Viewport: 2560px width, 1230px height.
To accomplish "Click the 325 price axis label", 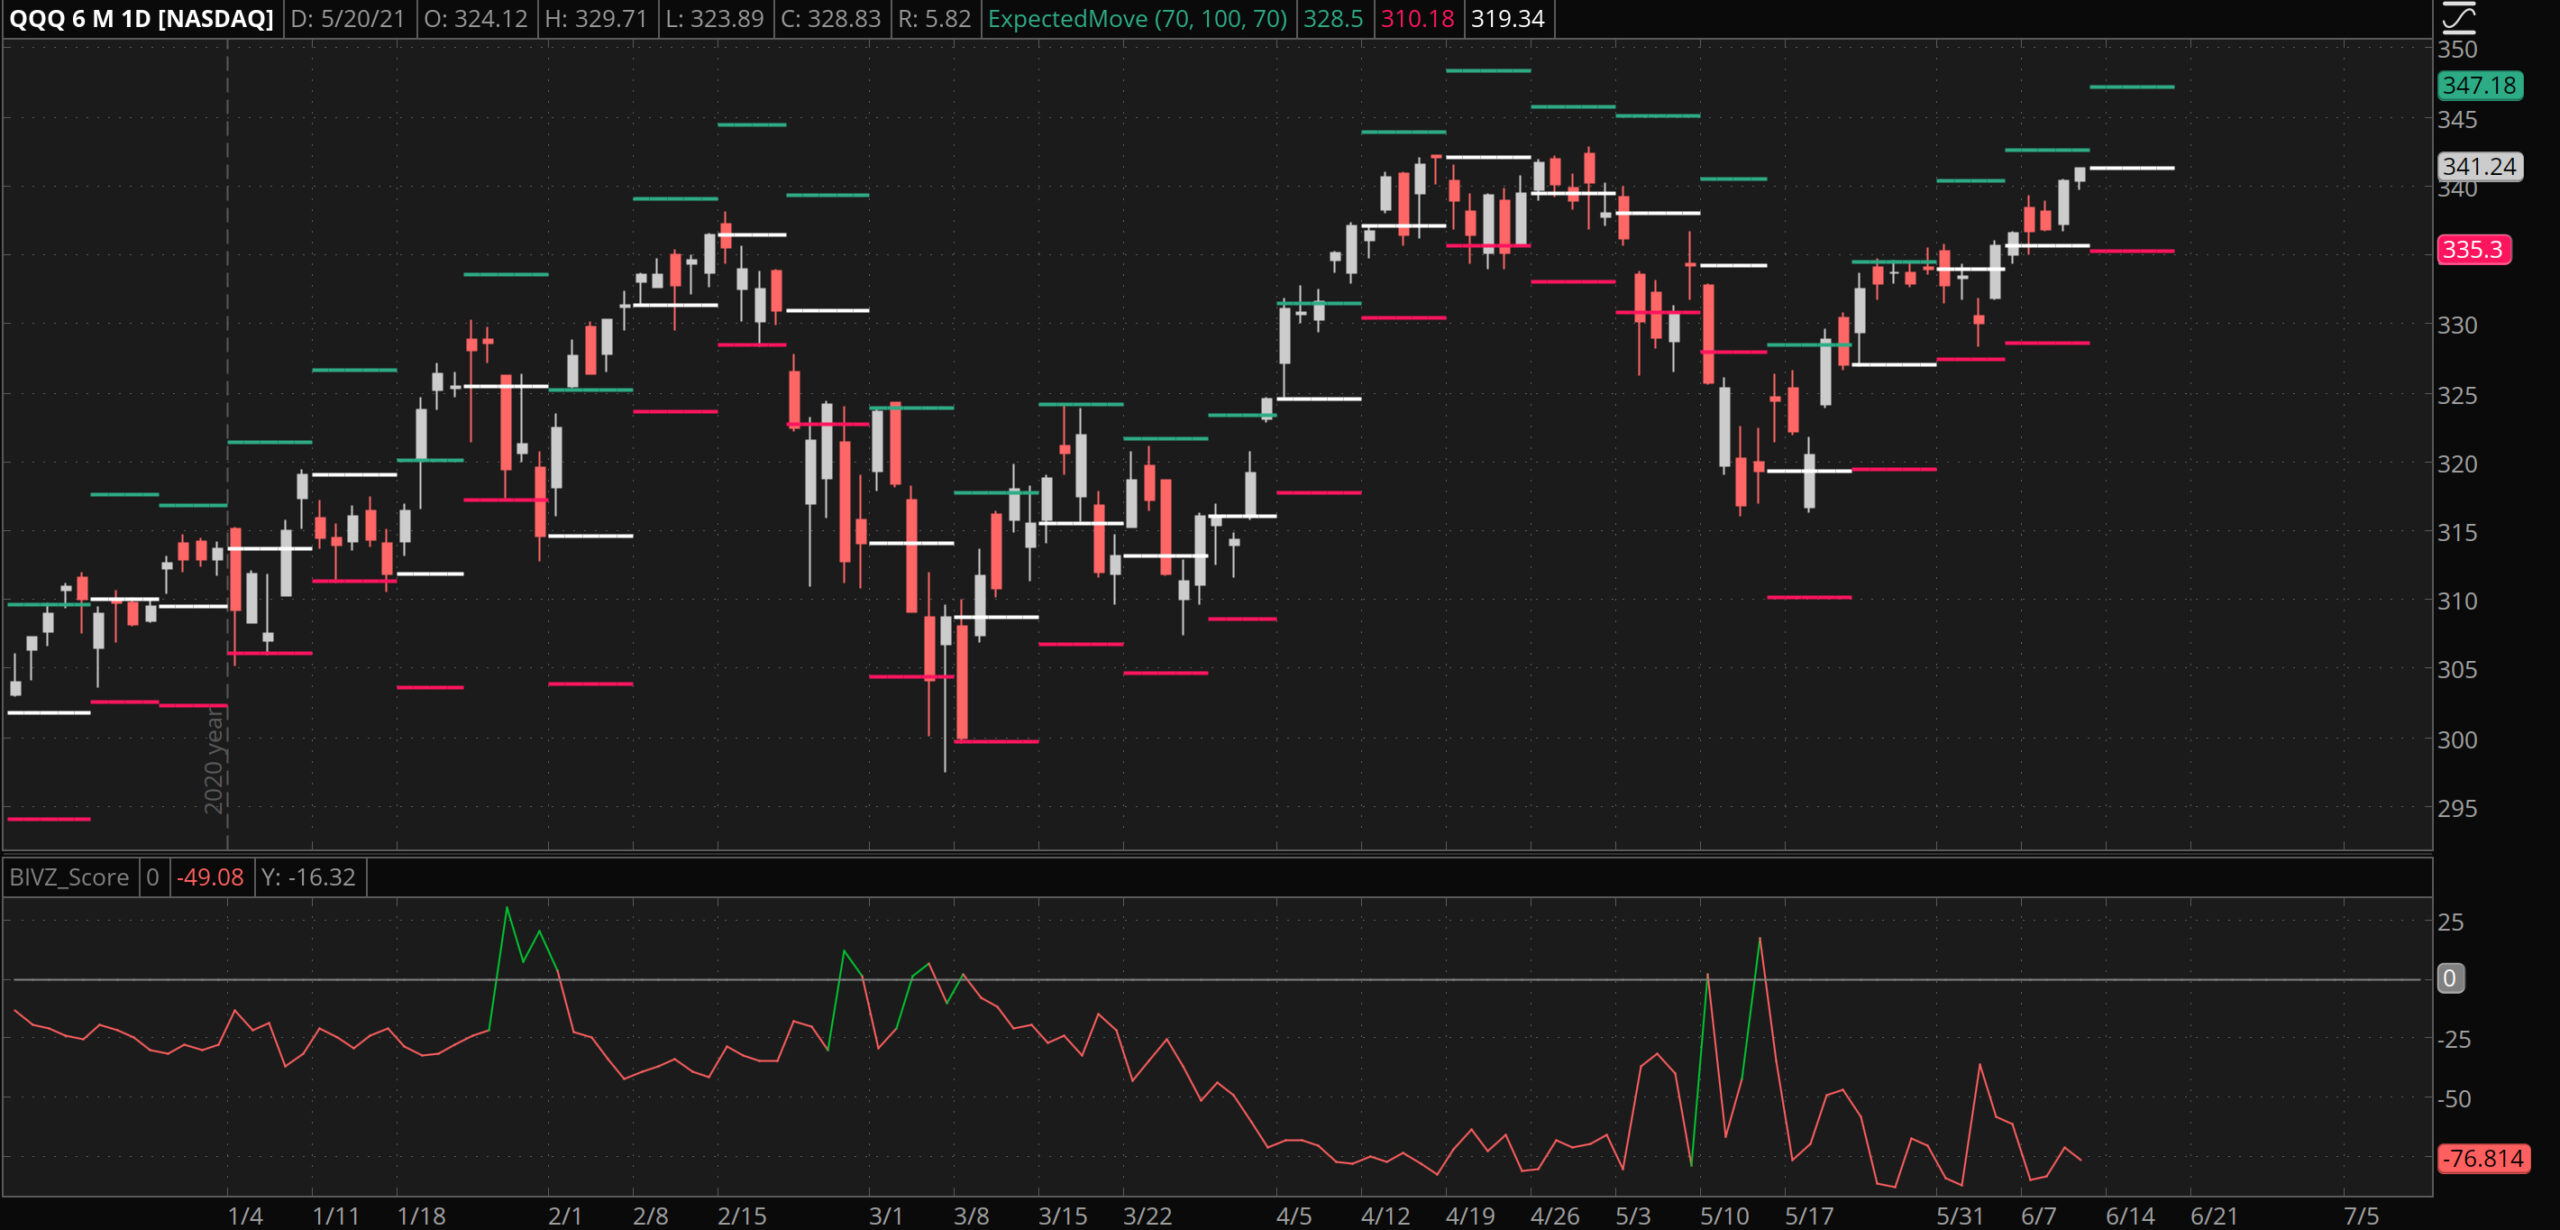I will pyautogui.click(x=2457, y=395).
